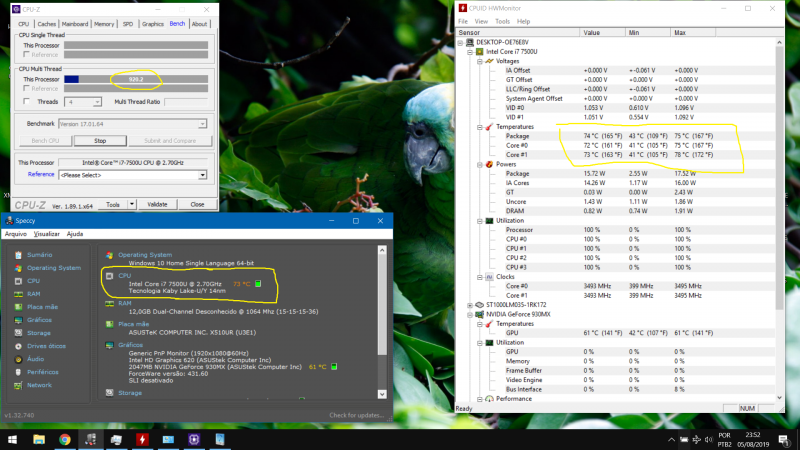Open Sumário icon in Speccy sidebar

pyautogui.click(x=18, y=255)
